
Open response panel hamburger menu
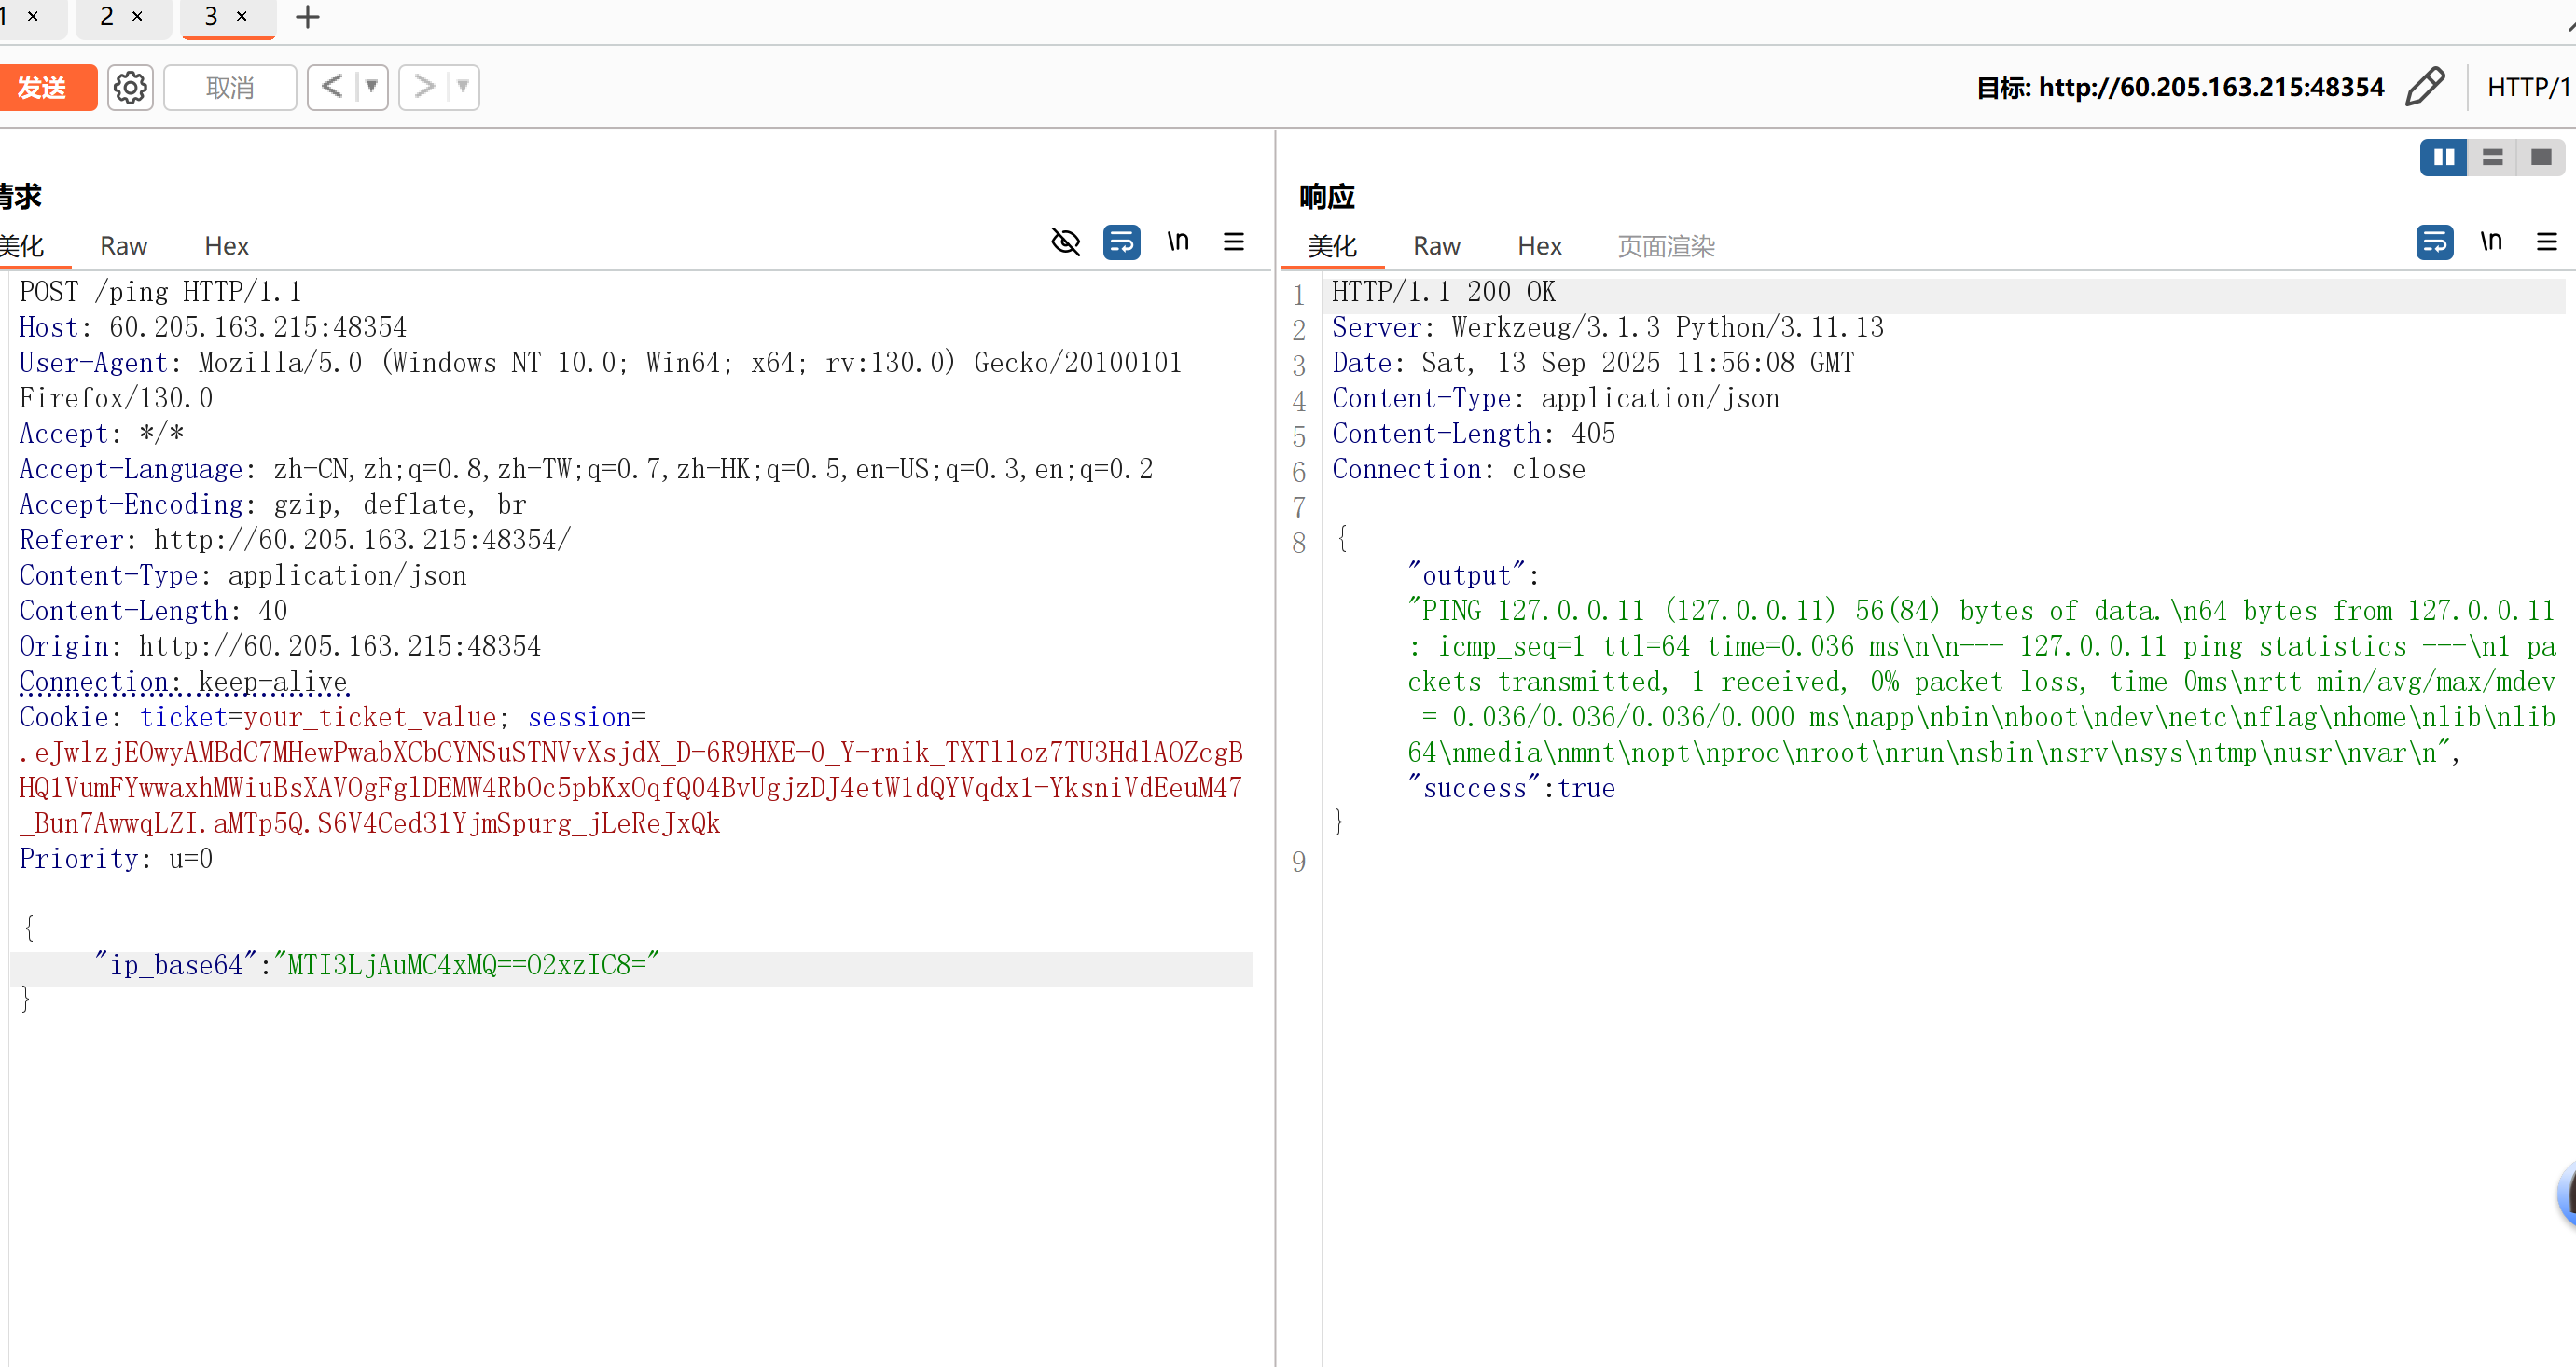tap(2546, 242)
